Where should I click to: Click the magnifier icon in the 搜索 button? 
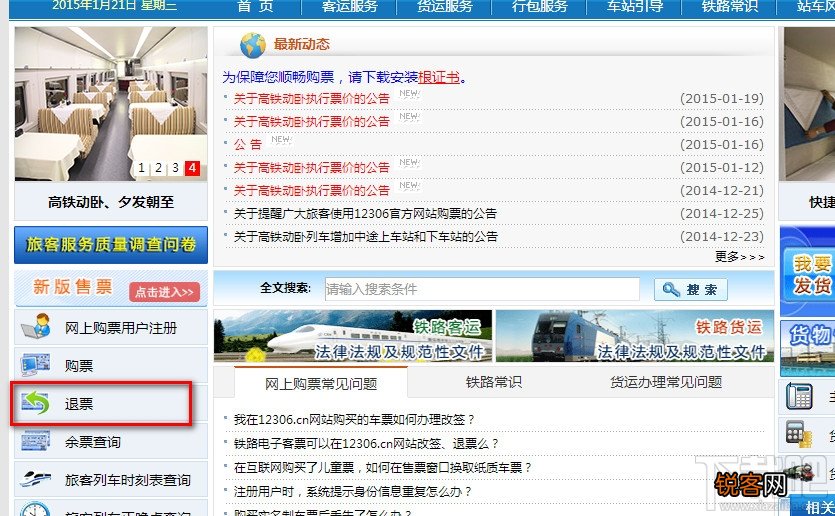(x=671, y=290)
